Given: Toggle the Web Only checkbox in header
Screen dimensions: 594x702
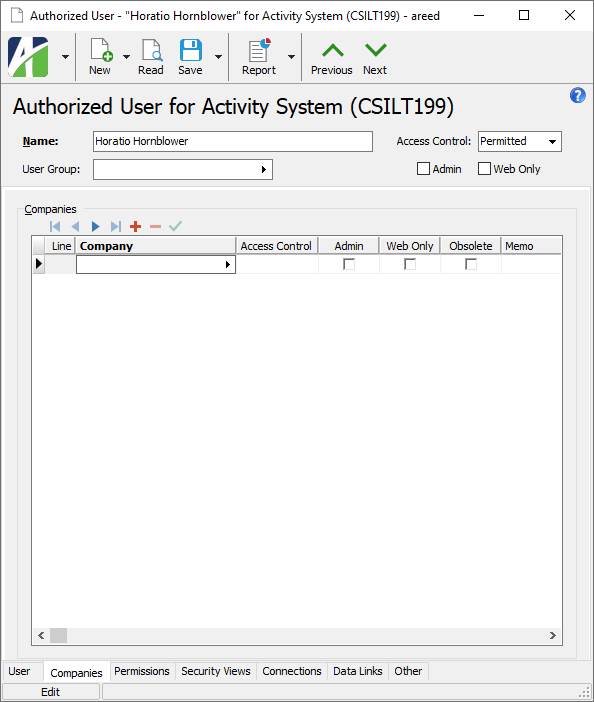Looking at the screenshot, I should click(x=484, y=169).
